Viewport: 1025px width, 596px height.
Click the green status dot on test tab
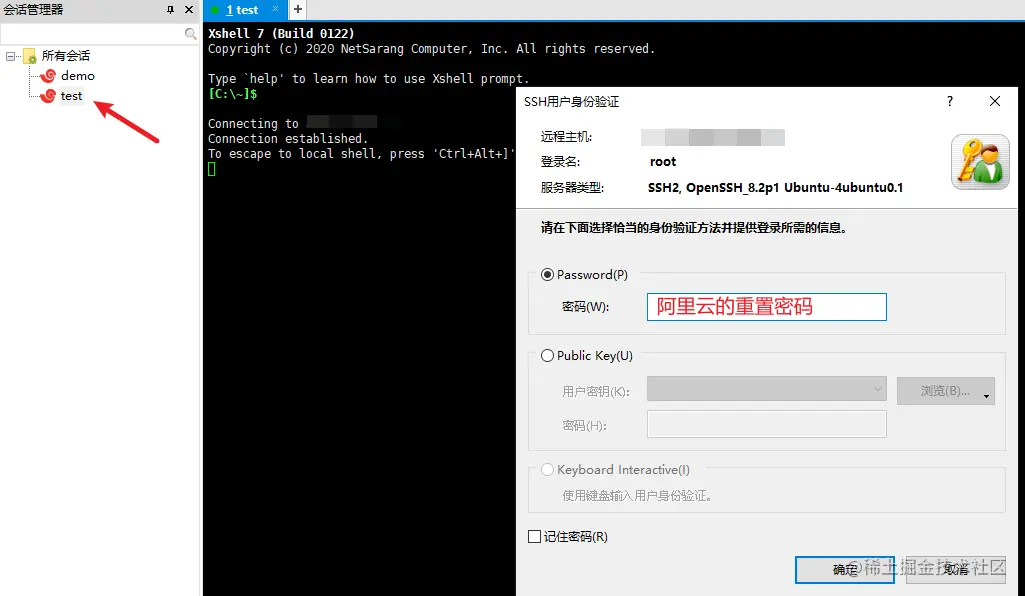tap(214, 10)
